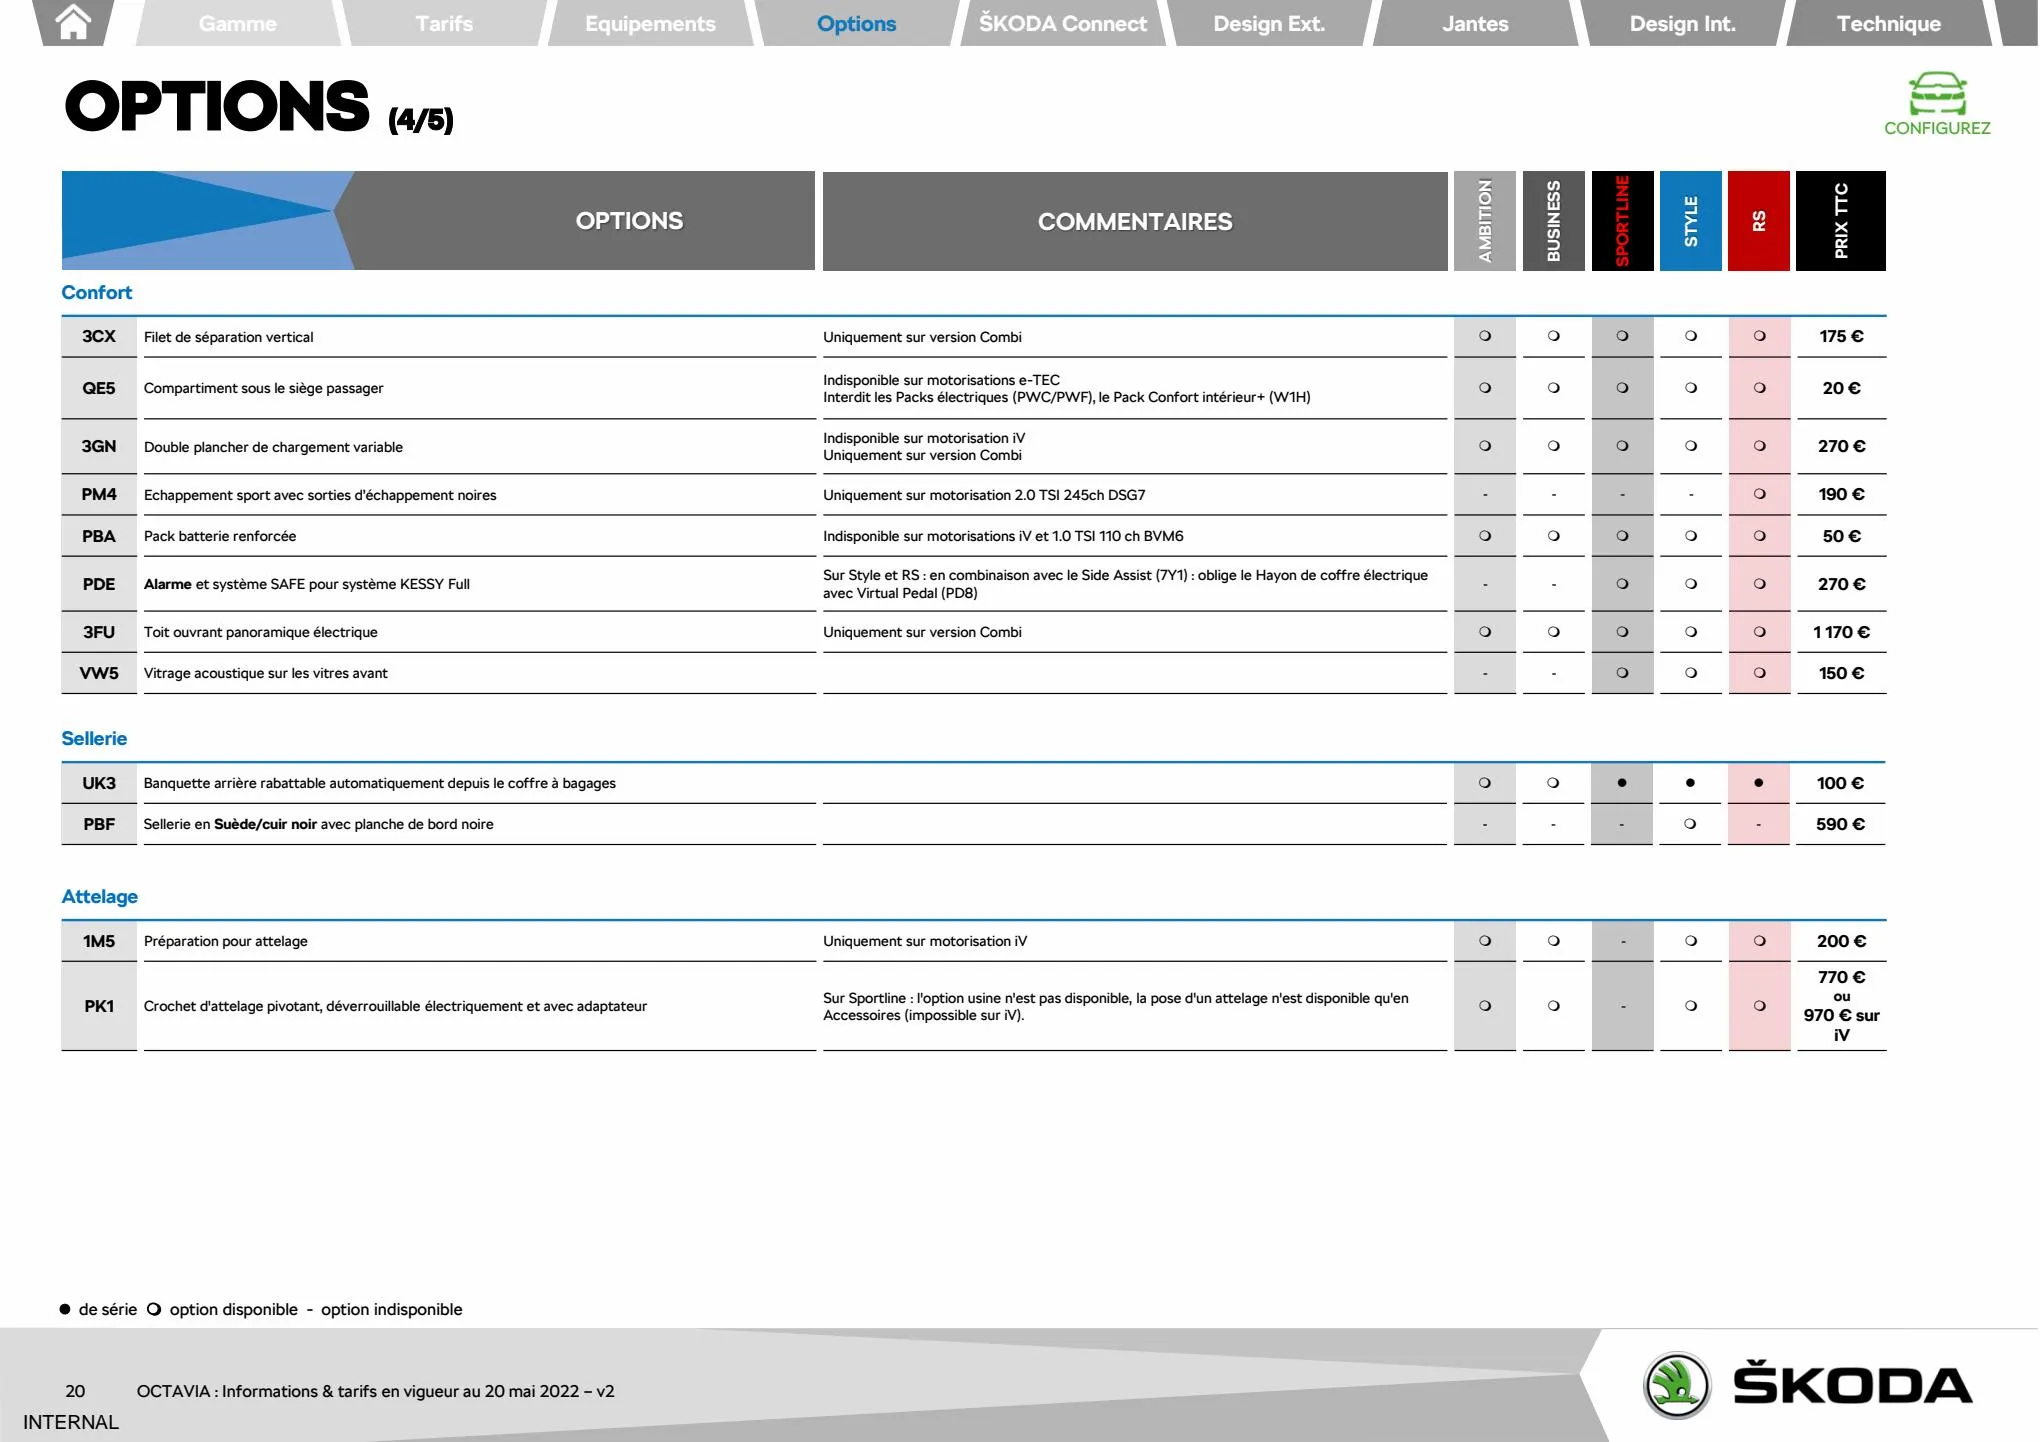Select the PDE option code
The image size is (2040, 1442).
(99, 584)
